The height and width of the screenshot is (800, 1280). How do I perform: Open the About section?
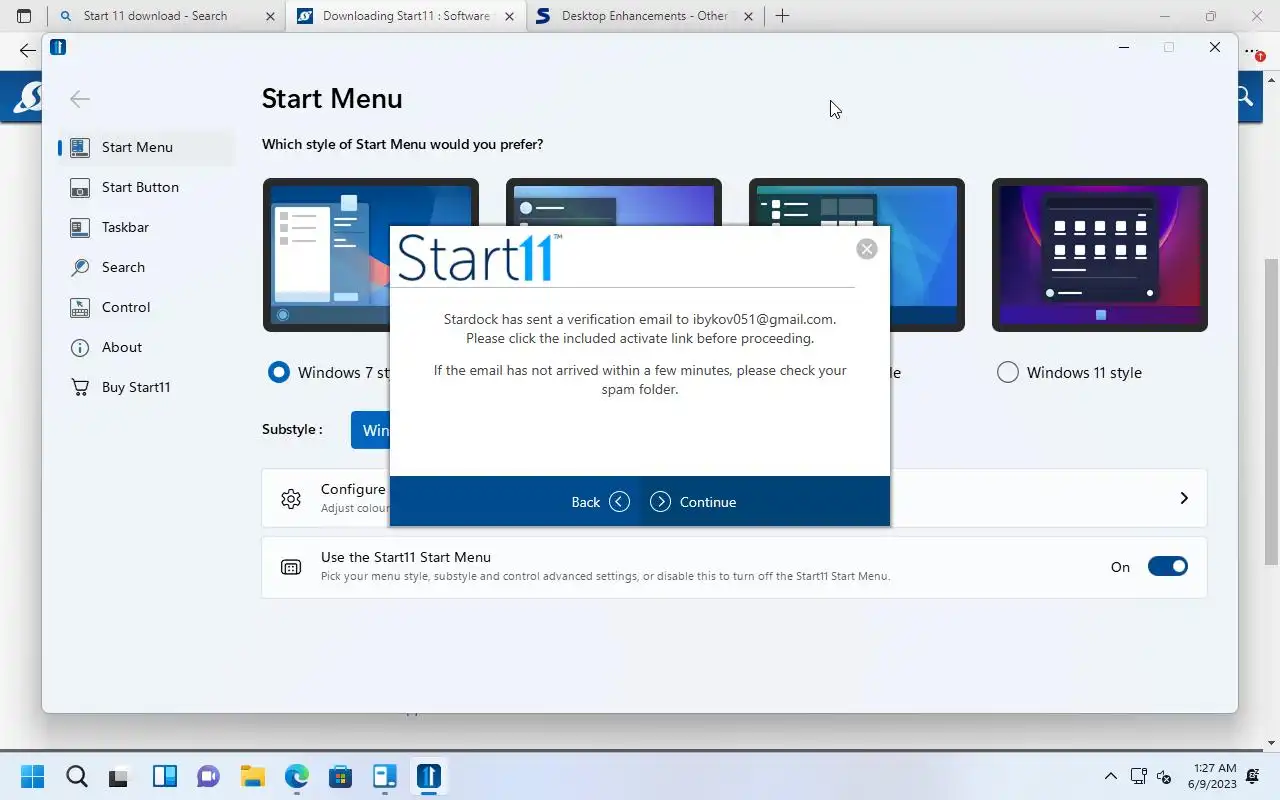146,347
